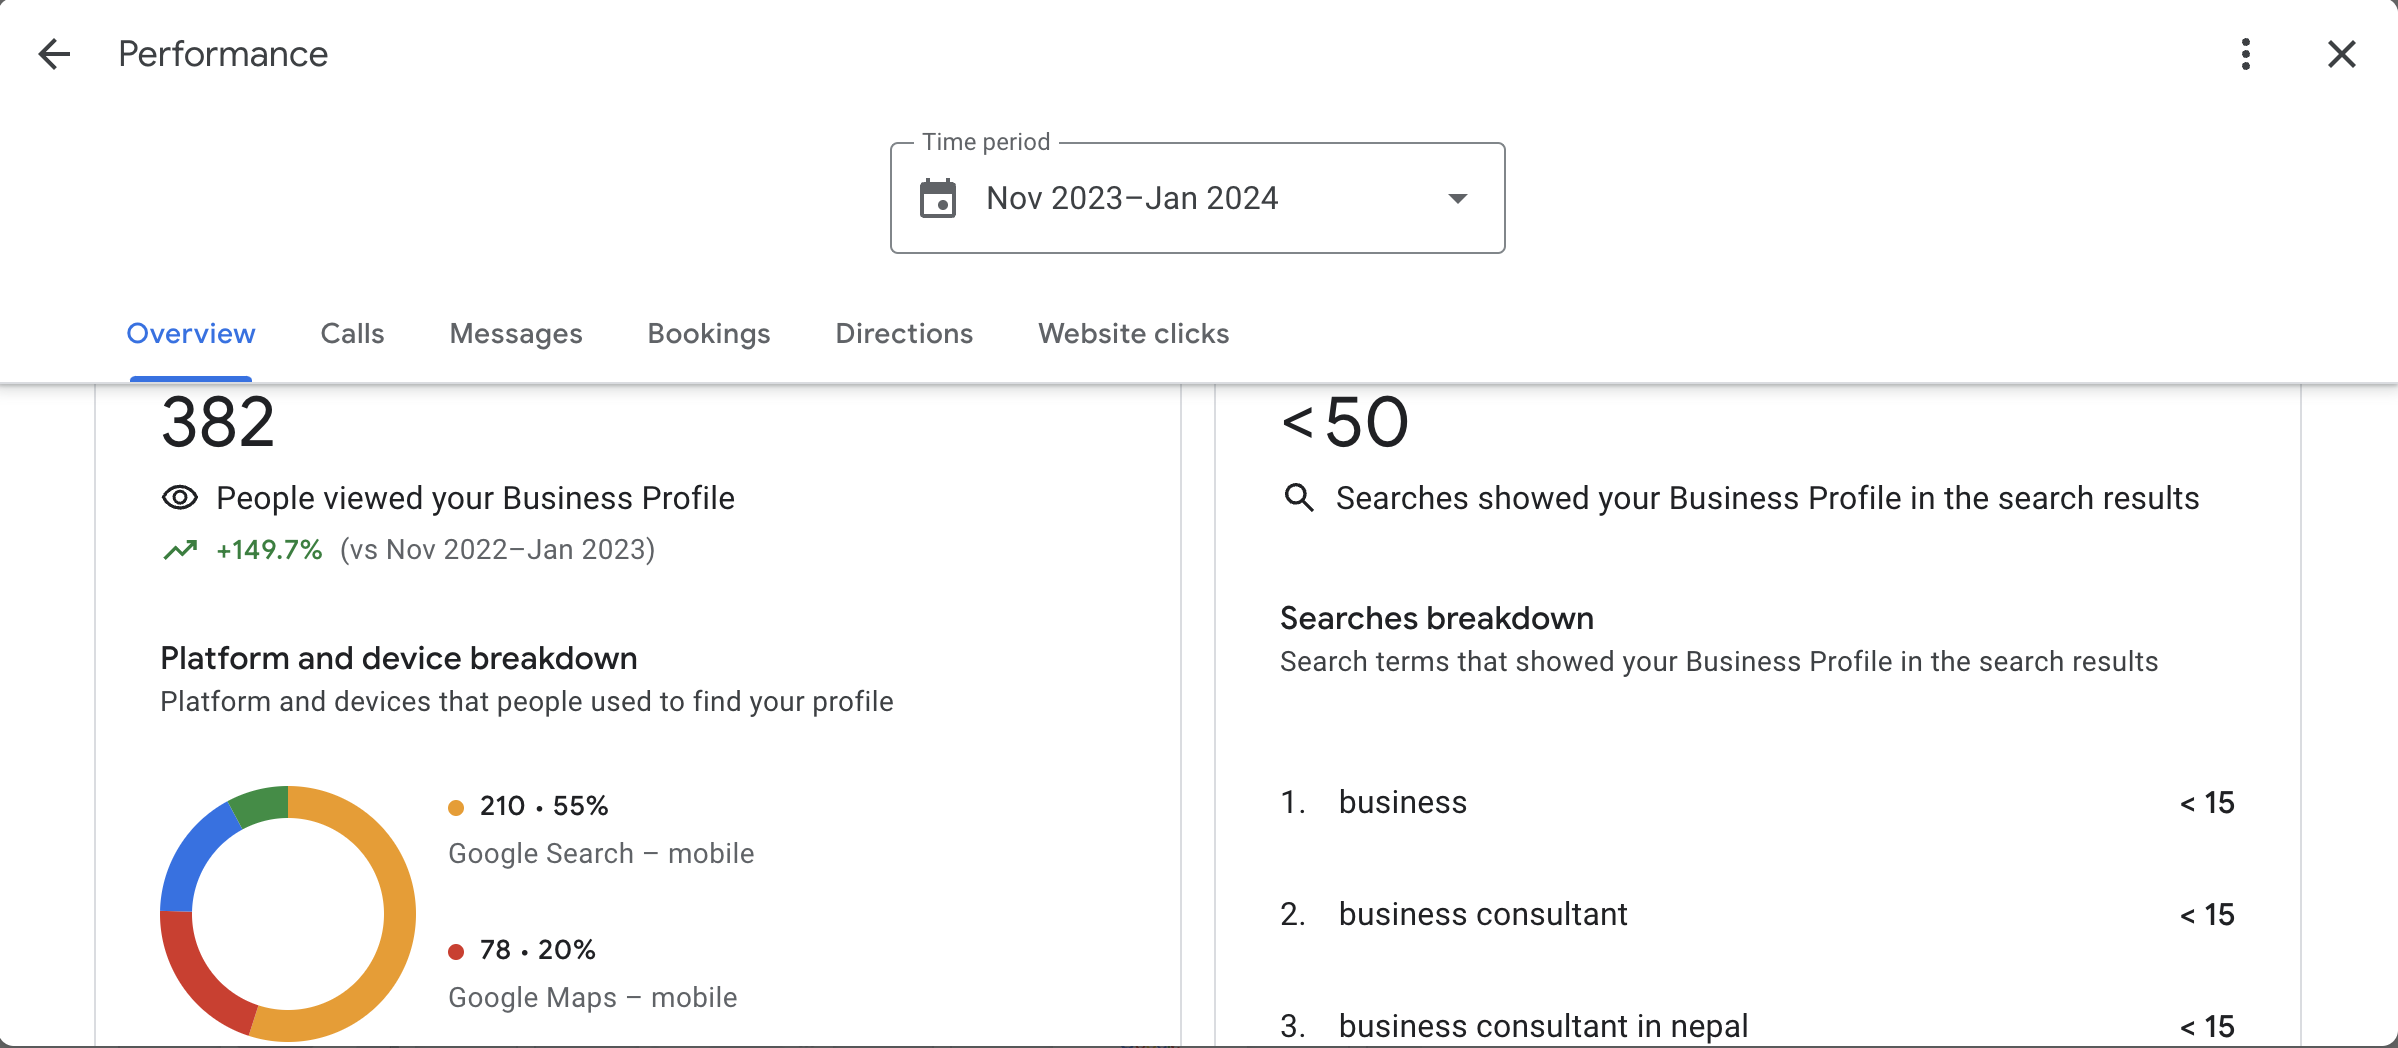Switch to the Calls tab
Screen dimensions: 2398x1048
click(x=352, y=334)
